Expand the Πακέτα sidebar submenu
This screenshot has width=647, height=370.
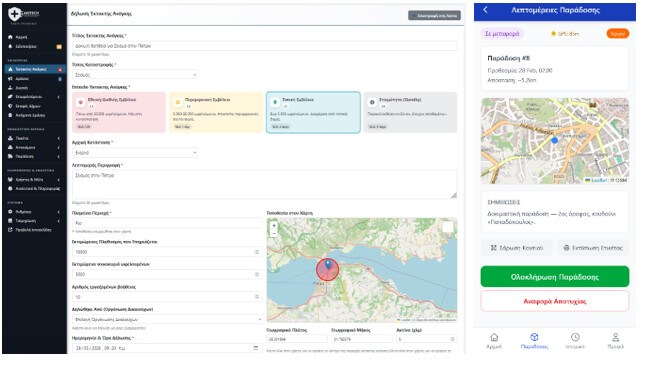coord(34,138)
